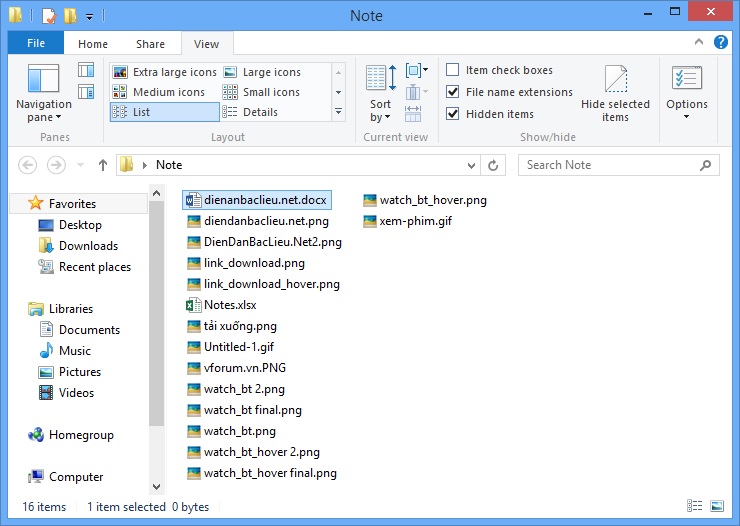The image size is (740, 526).
Task: Uncheck File name extensions
Action: point(453,92)
